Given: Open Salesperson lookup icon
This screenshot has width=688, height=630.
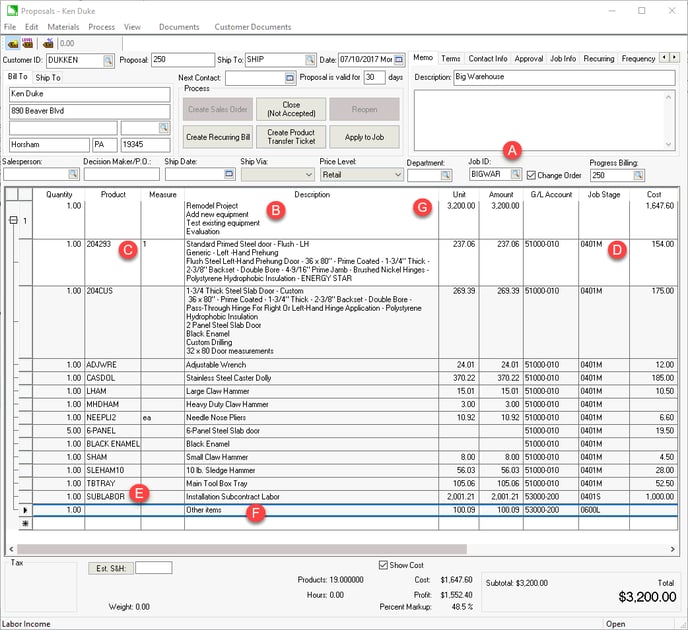Looking at the screenshot, I should coord(73,174).
